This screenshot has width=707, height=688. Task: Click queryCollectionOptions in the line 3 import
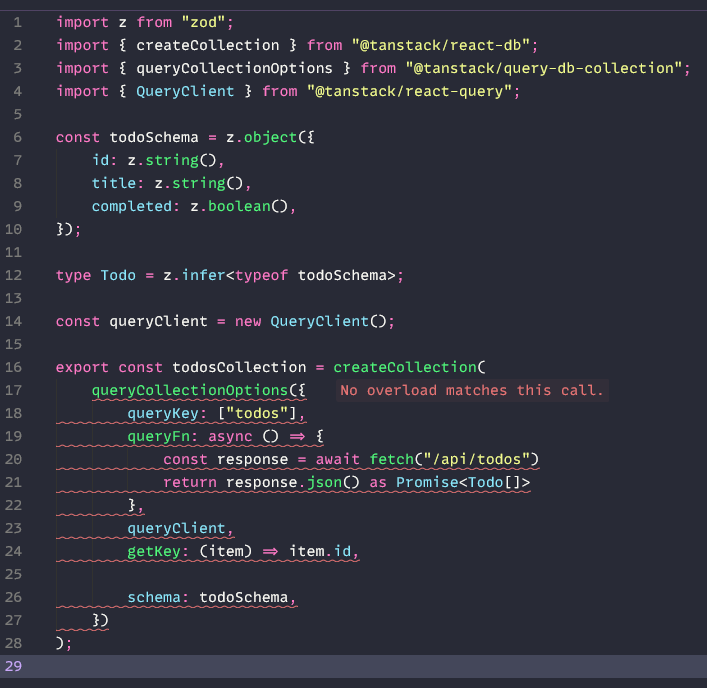(234, 69)
